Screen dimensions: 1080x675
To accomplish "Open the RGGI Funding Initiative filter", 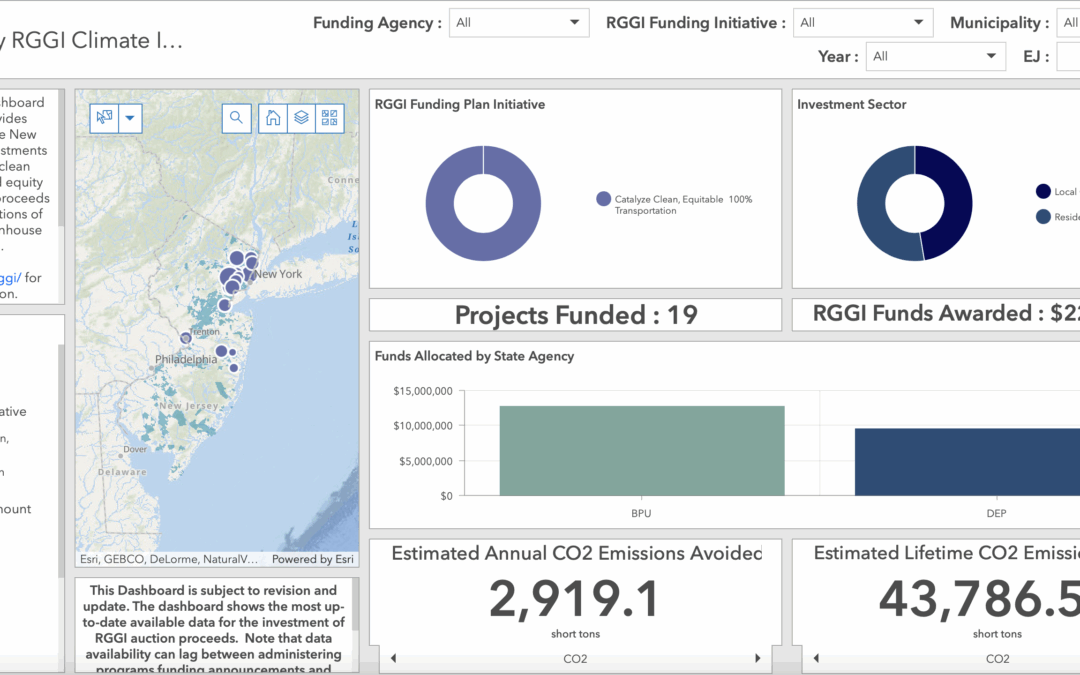I will click(862, 22).
